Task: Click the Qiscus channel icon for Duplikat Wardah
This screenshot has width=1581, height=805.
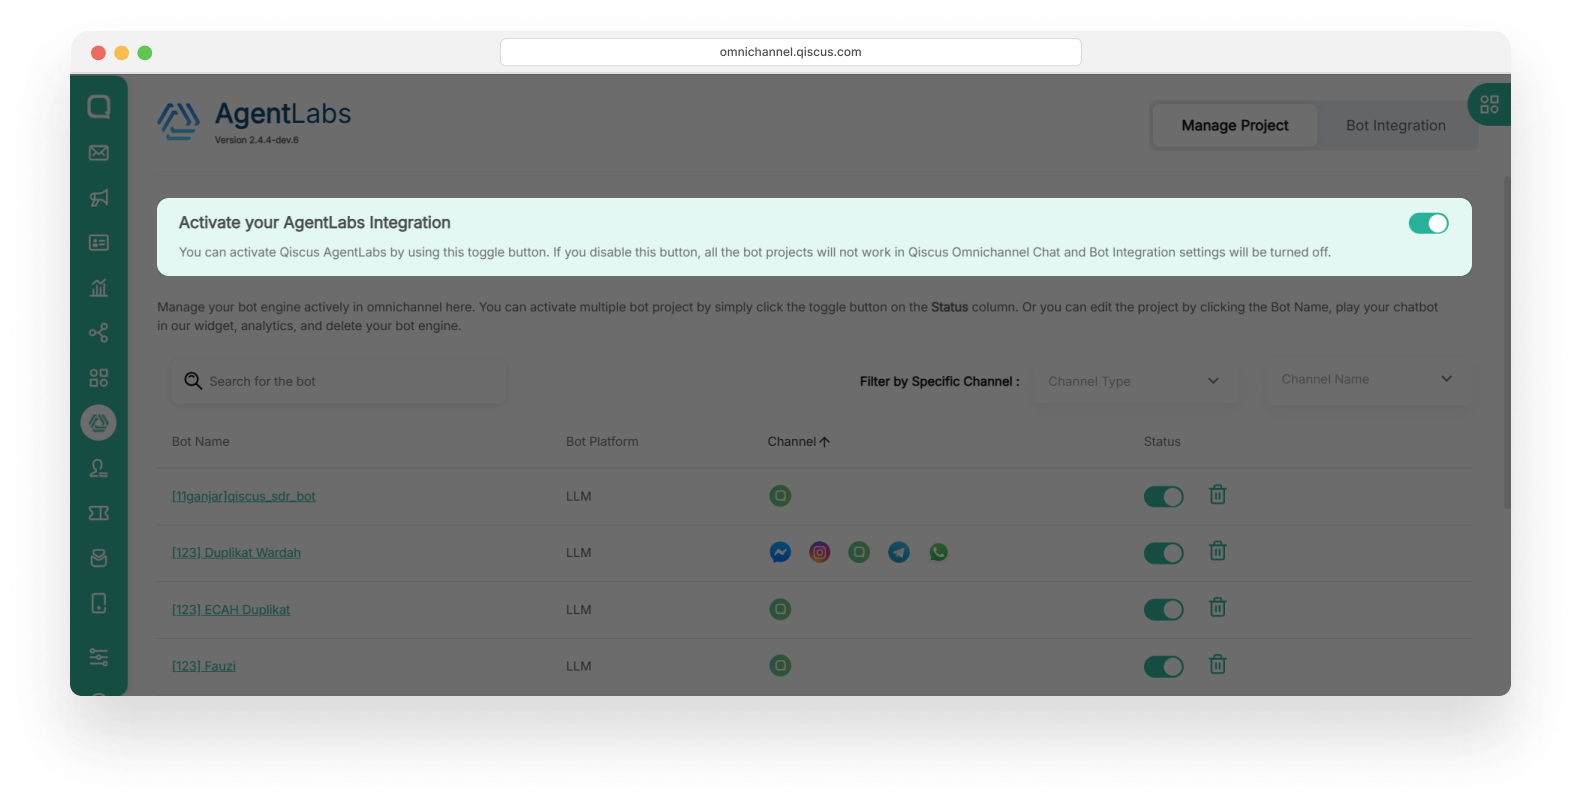Action: (859, 552)
